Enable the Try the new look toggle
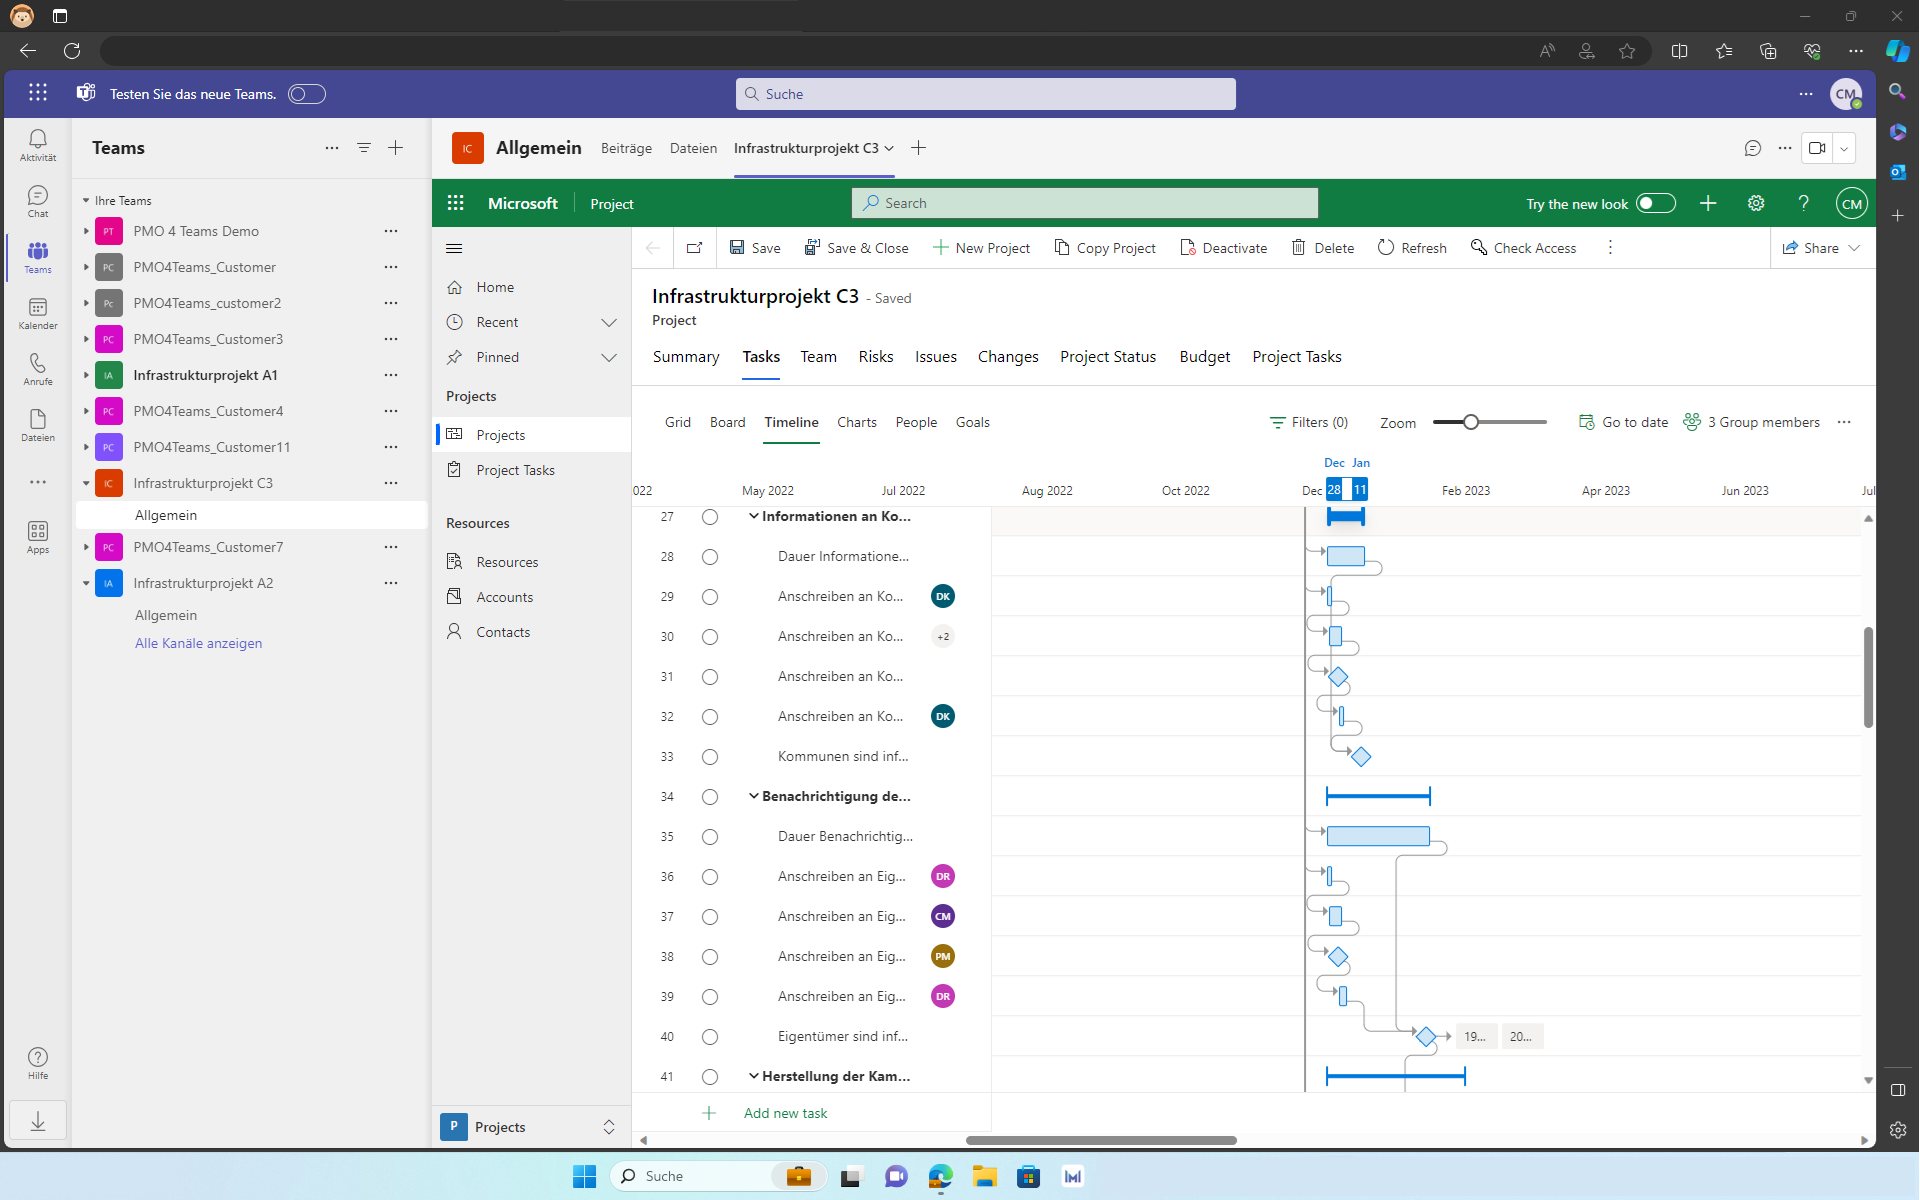Image resolution: width=1920 pixels, height=1200 pixels. [x=1655, y=203]
